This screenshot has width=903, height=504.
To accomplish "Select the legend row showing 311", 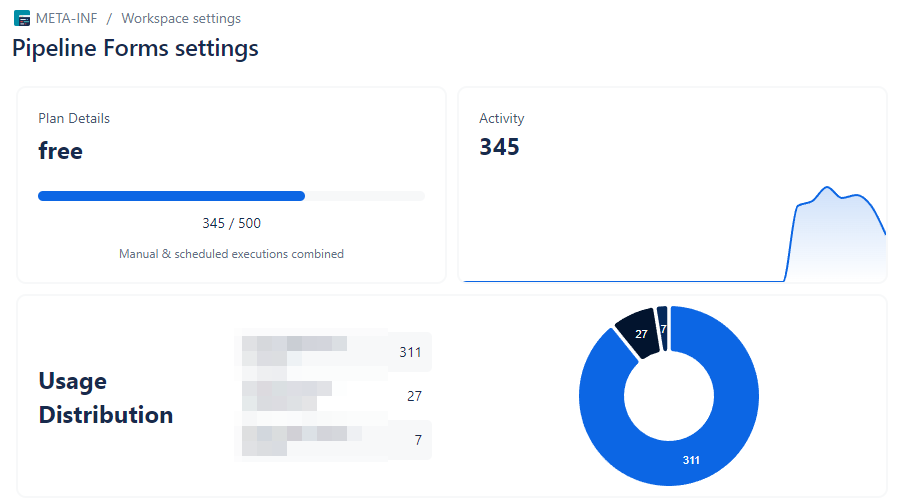I will [332, 352].
